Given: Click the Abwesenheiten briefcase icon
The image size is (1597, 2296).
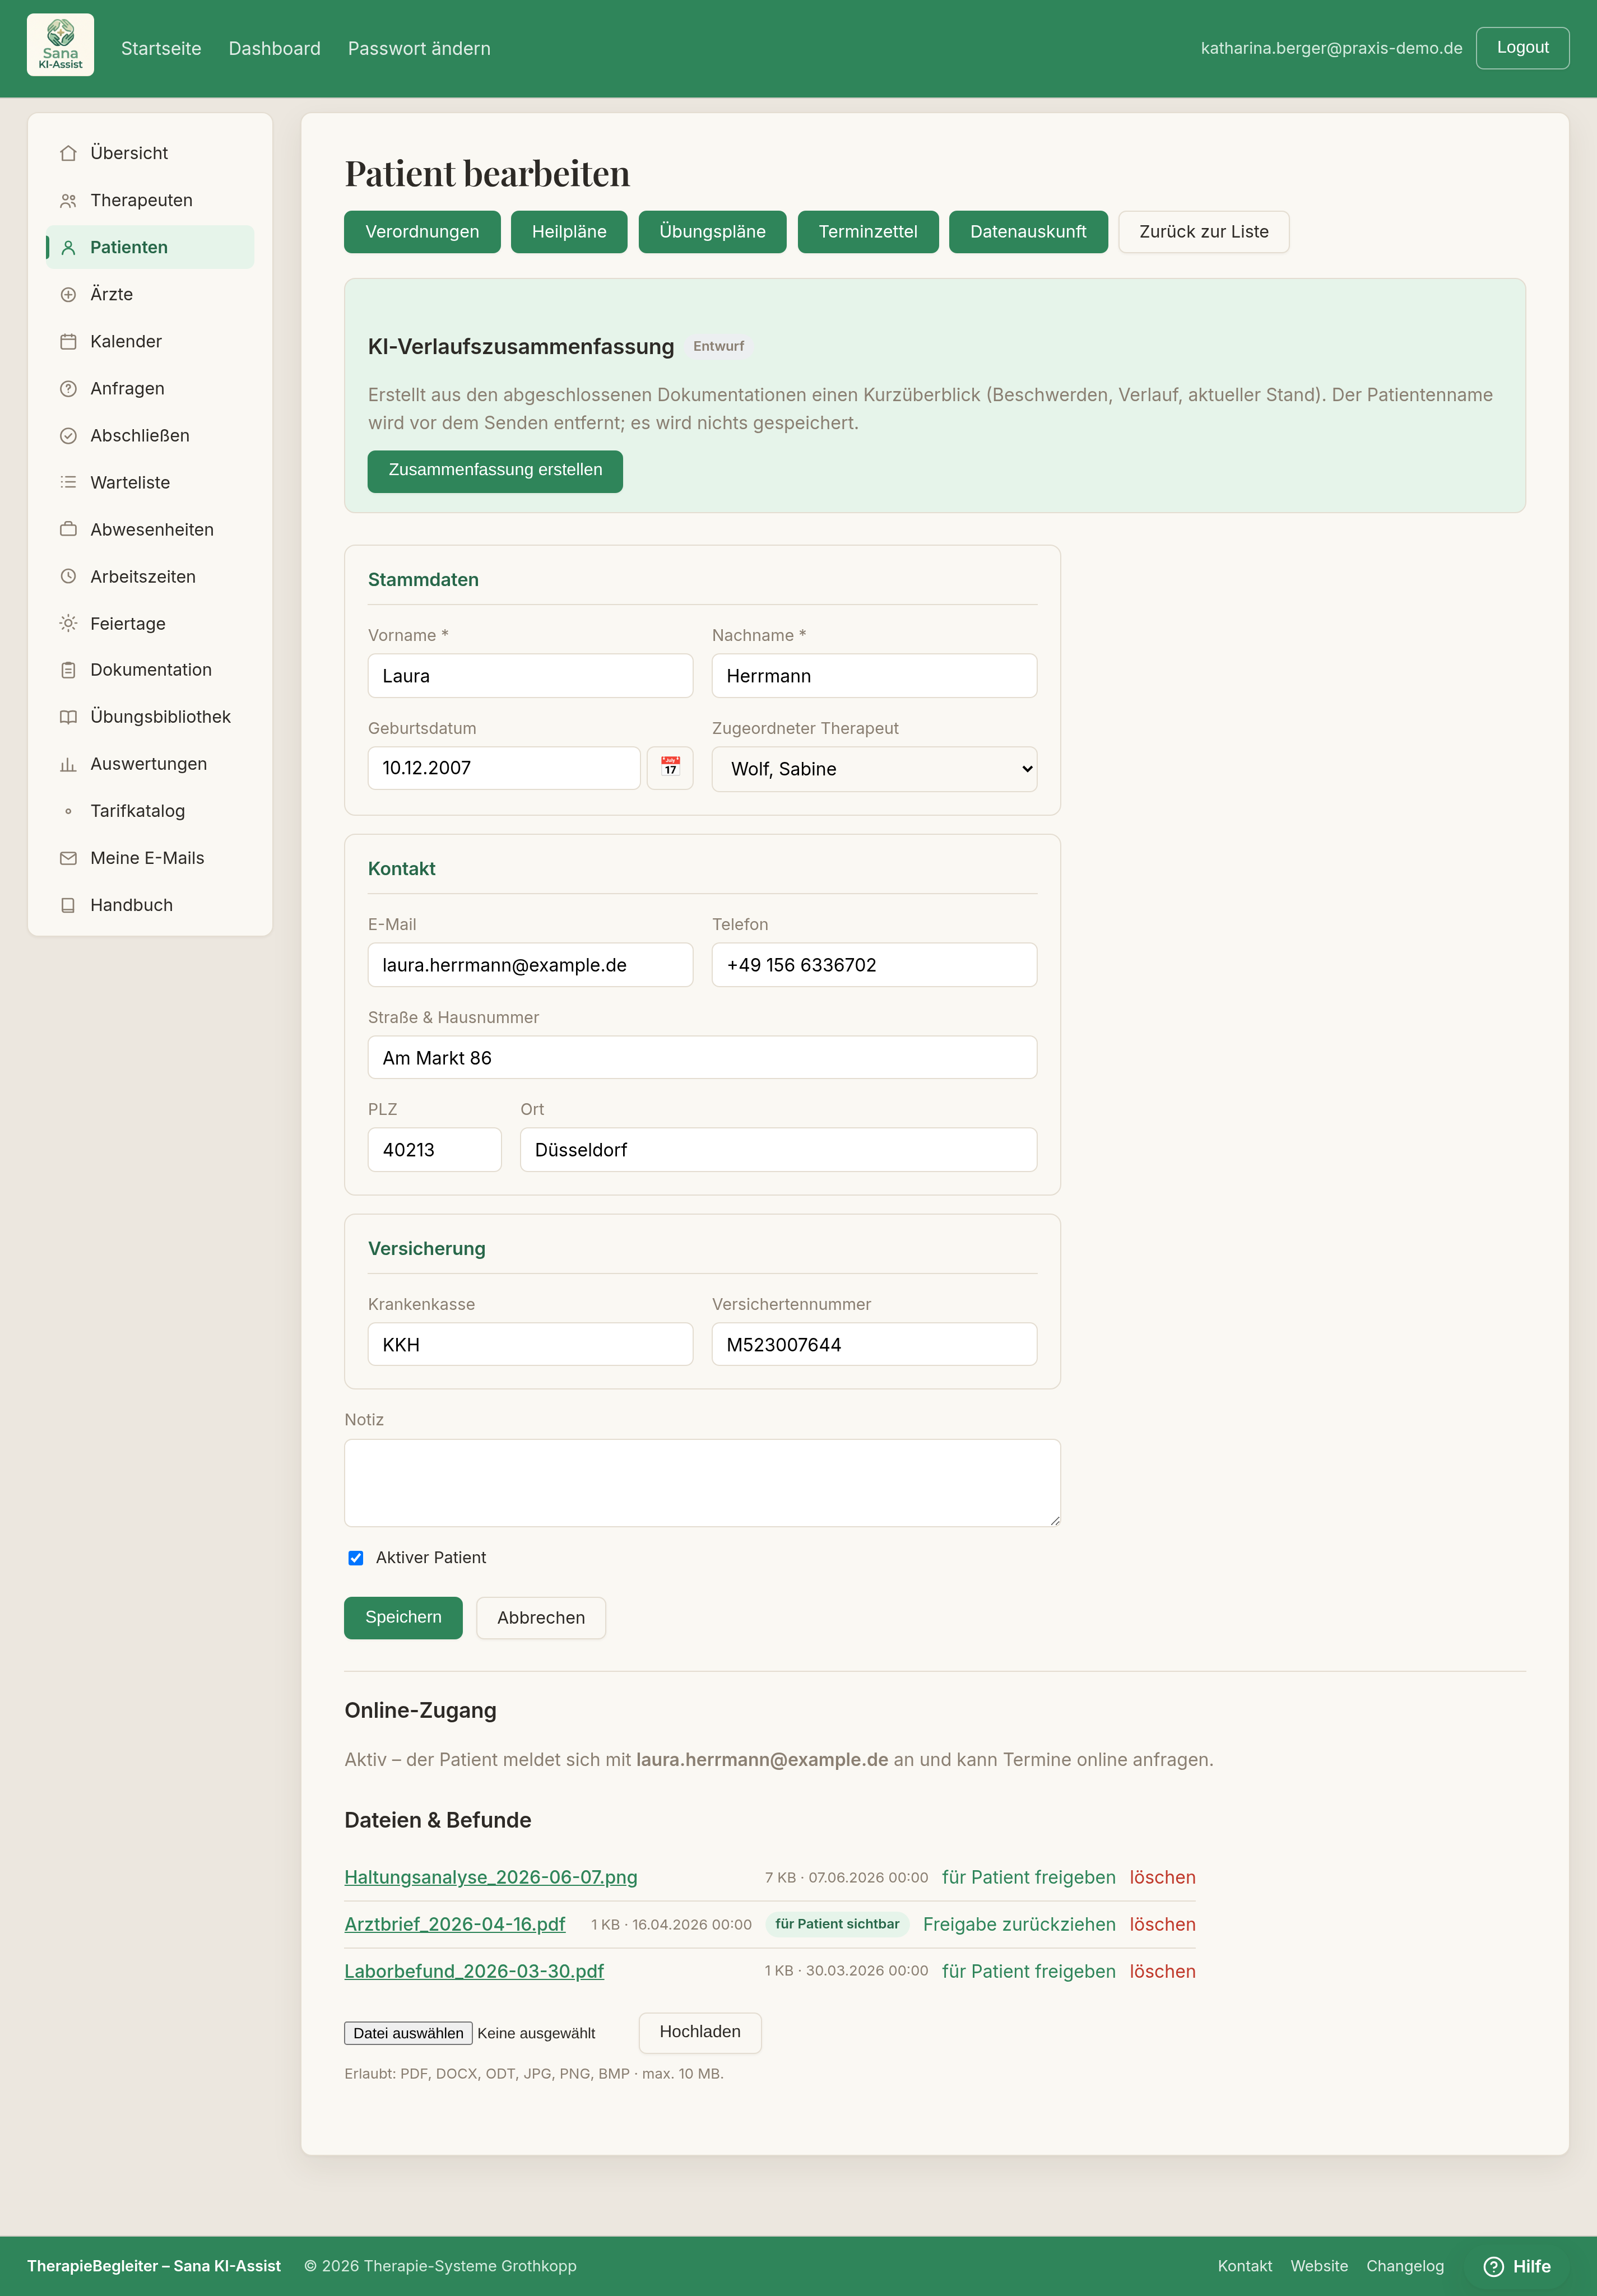Looking at the screenshot, I should [x=68, y=529].
